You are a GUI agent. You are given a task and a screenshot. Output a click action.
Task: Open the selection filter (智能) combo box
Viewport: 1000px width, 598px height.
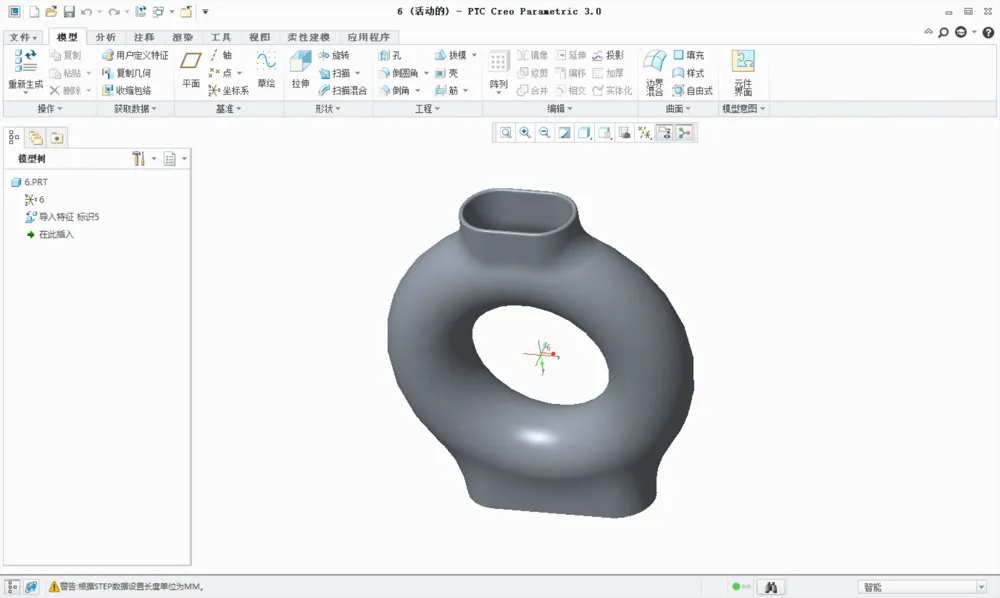922,587
